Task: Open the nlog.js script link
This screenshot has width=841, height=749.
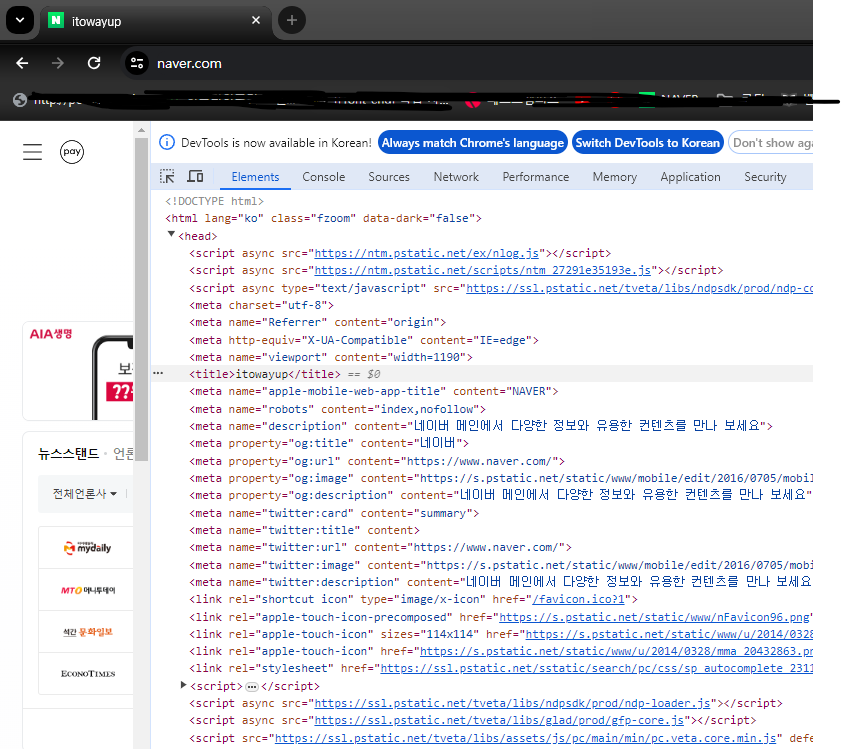Action: tap(426, 253)
